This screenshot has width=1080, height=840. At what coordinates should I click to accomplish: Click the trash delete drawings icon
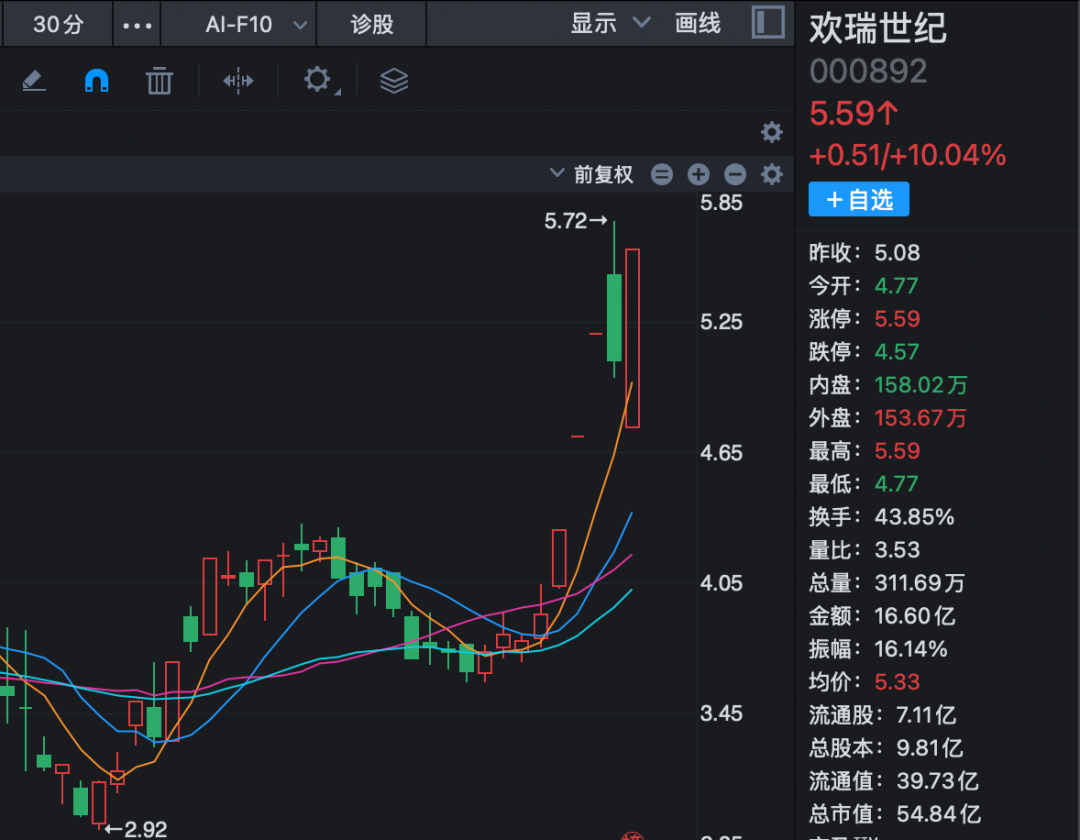(x=159, y=81)
